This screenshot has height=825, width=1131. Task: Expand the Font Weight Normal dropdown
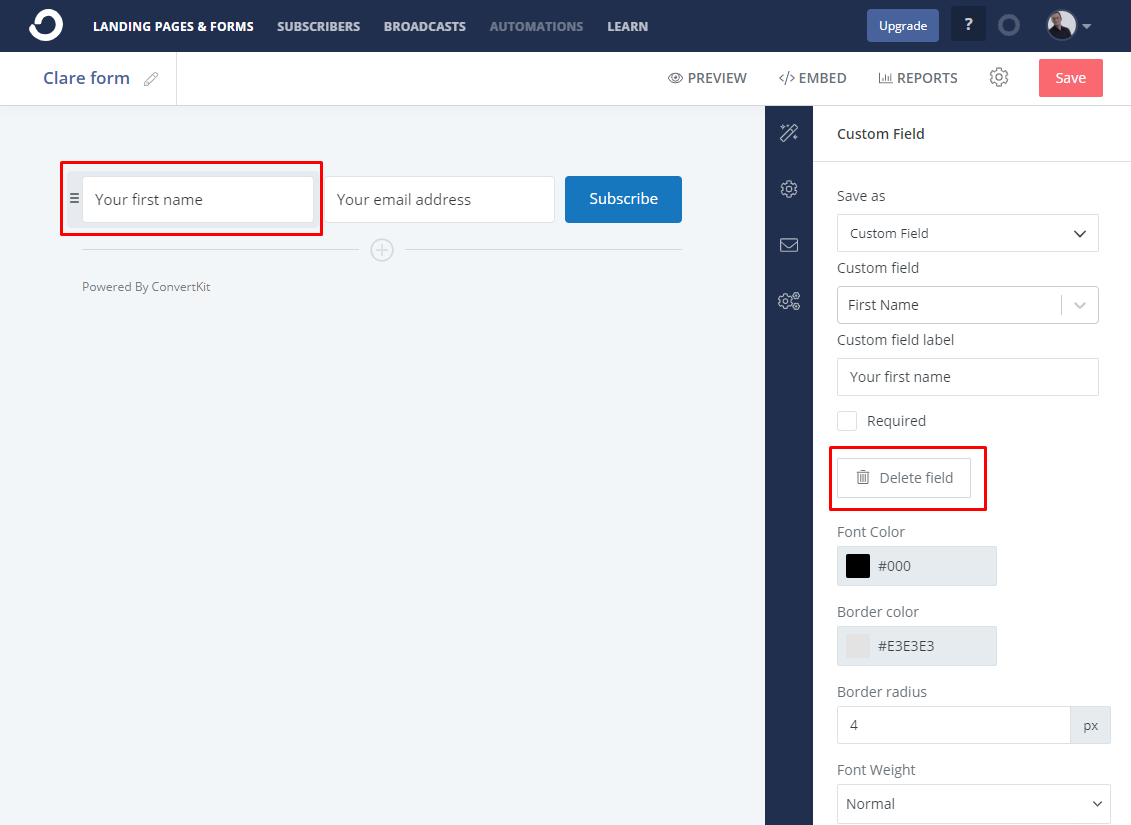coord(973,803)
